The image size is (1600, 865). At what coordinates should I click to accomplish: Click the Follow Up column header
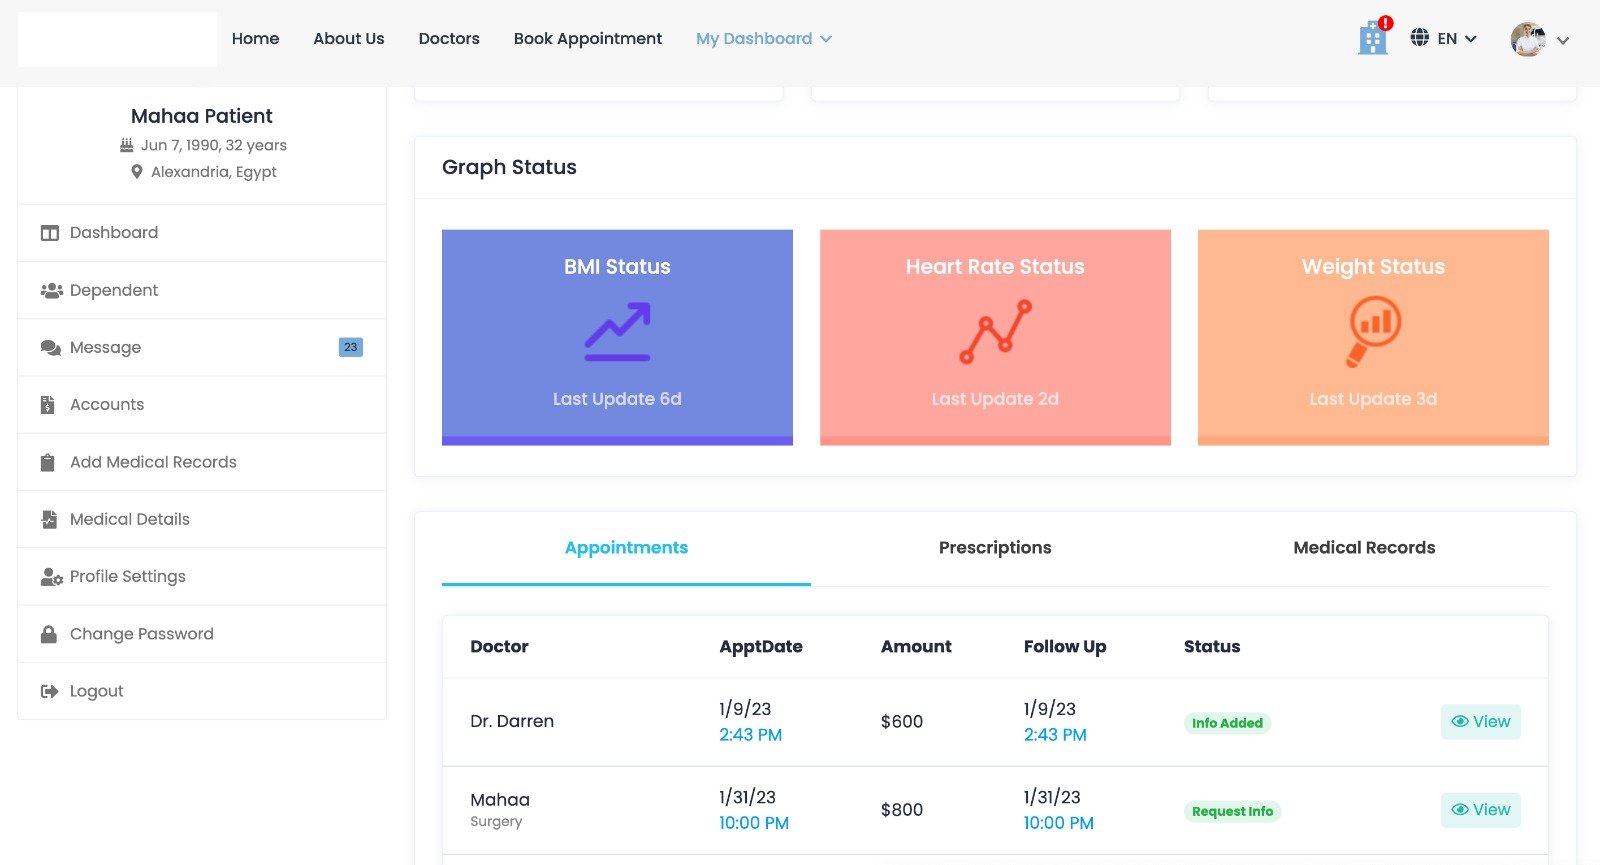[x=1065, y=646]
